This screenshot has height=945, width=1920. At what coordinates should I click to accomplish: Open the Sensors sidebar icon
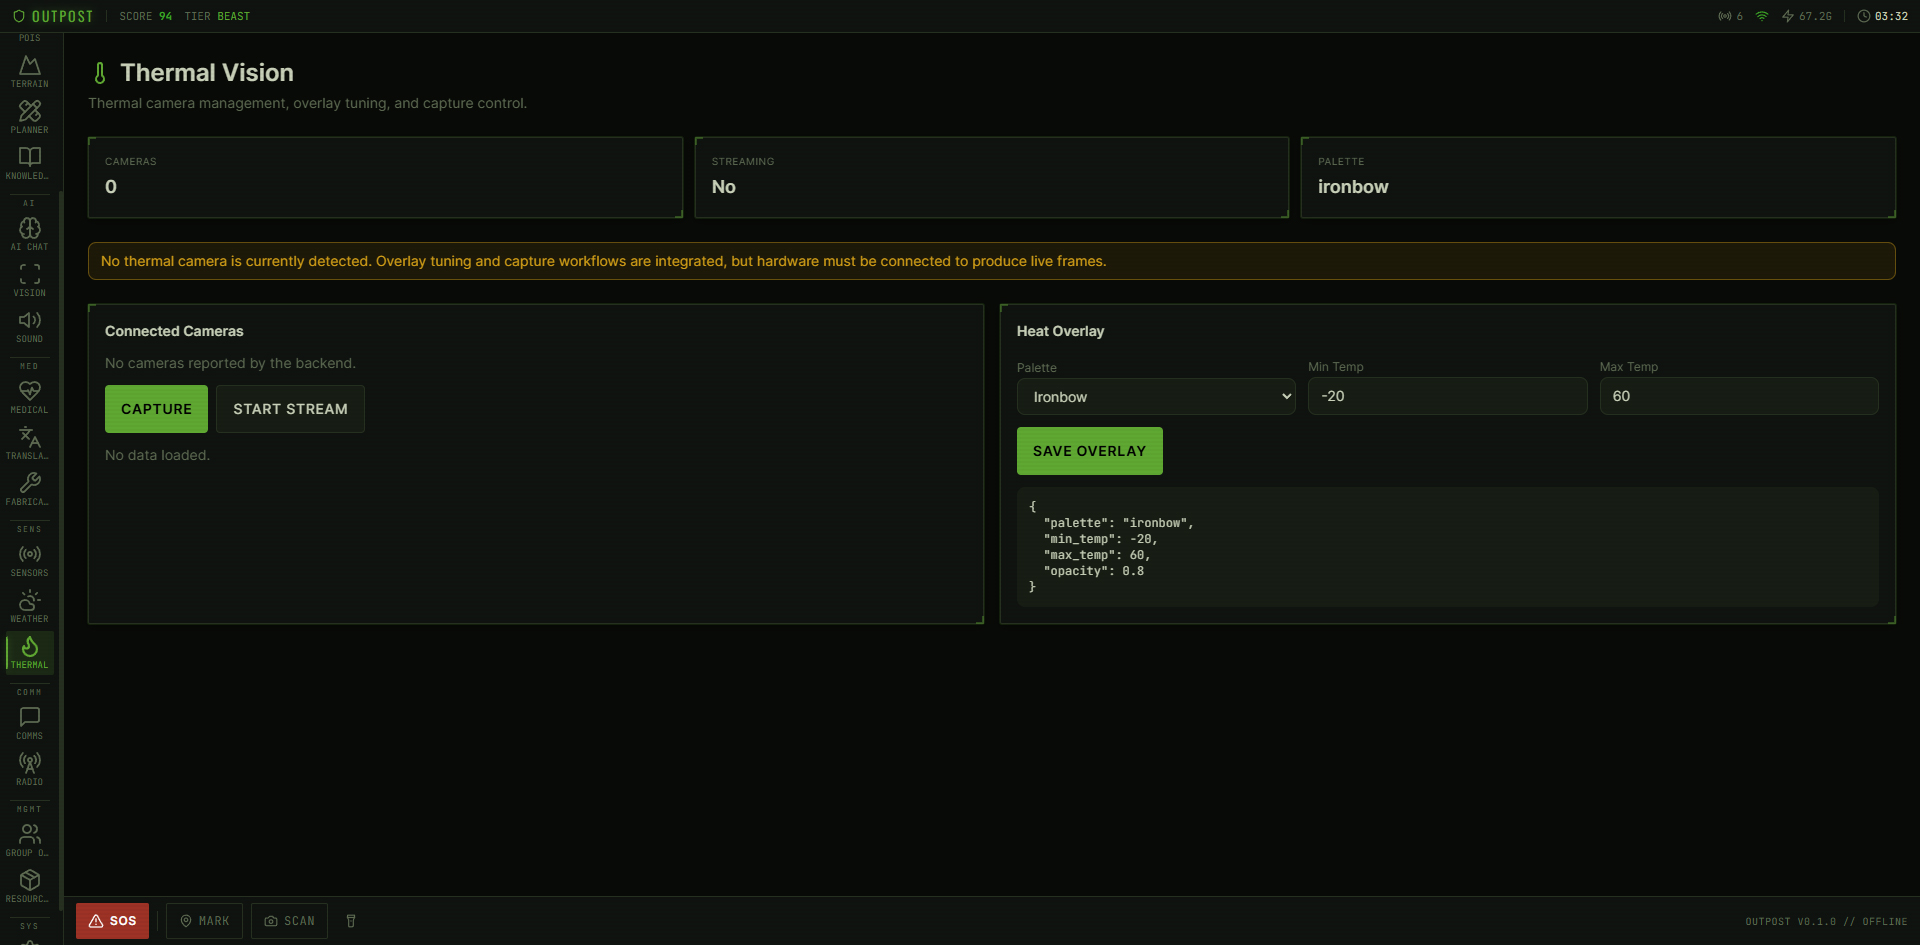pyautogui.click(x=30, y=559)
